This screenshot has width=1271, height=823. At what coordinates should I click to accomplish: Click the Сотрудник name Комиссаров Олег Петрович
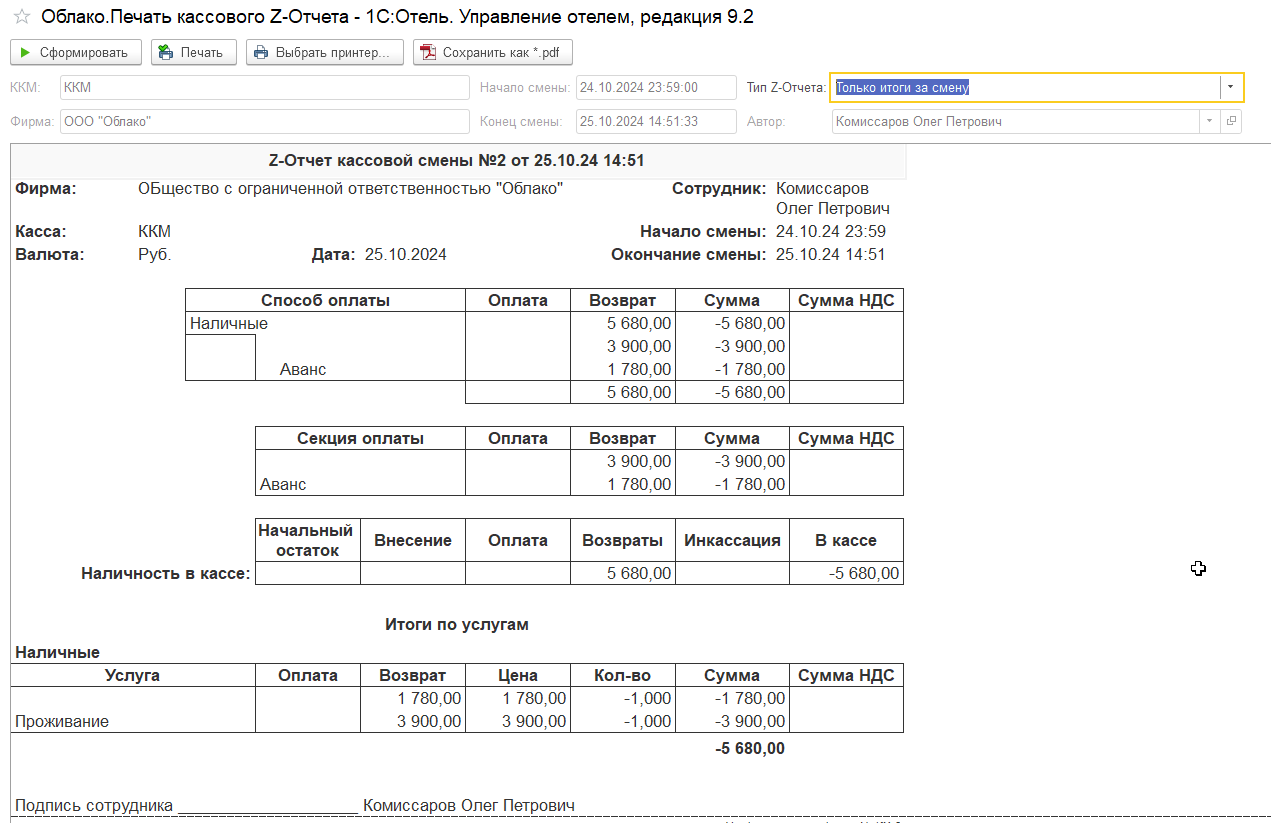(x=833, y=198)
